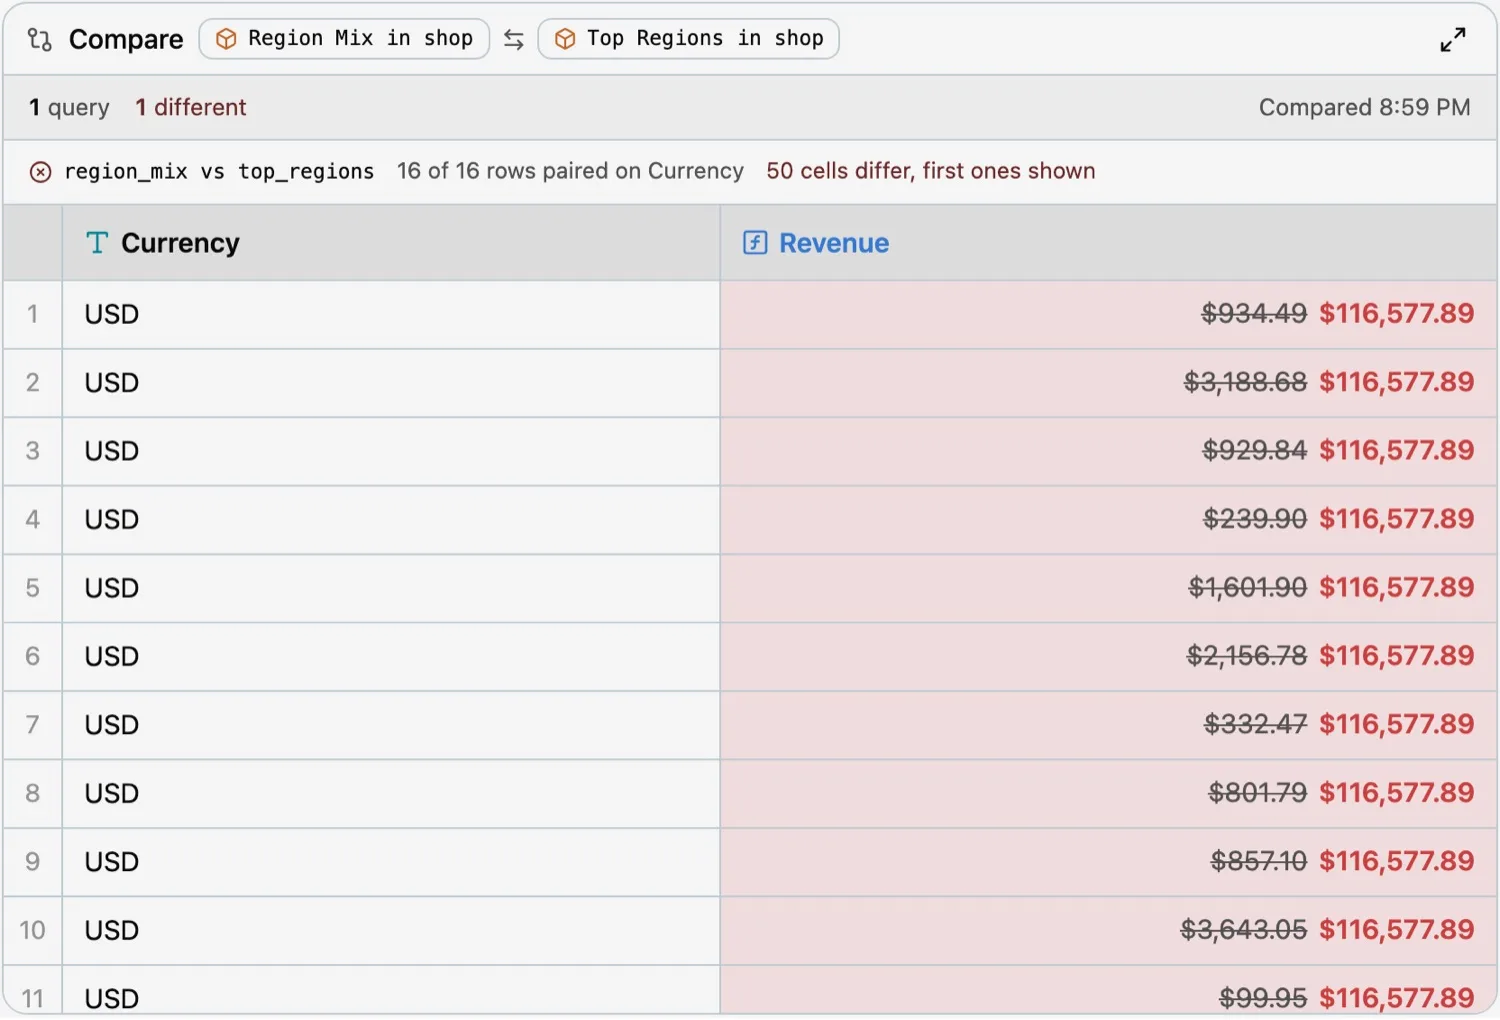Click the struck-through $934.49 value

coord(1254,314)
